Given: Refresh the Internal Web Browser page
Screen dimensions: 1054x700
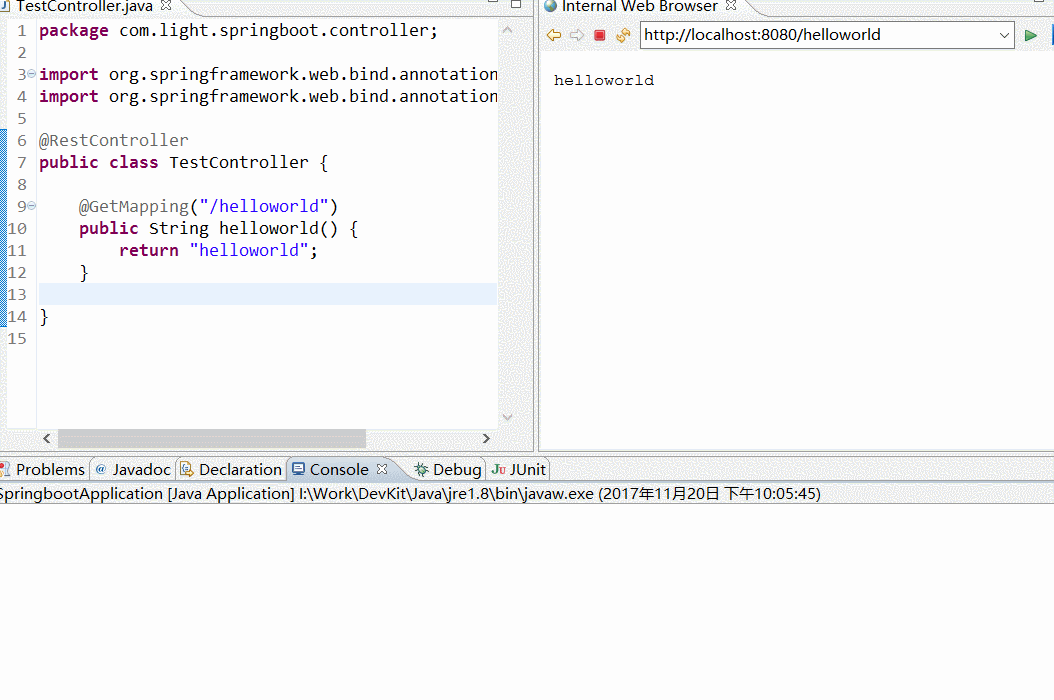Looking at the screenshot, I should (623, 35).
